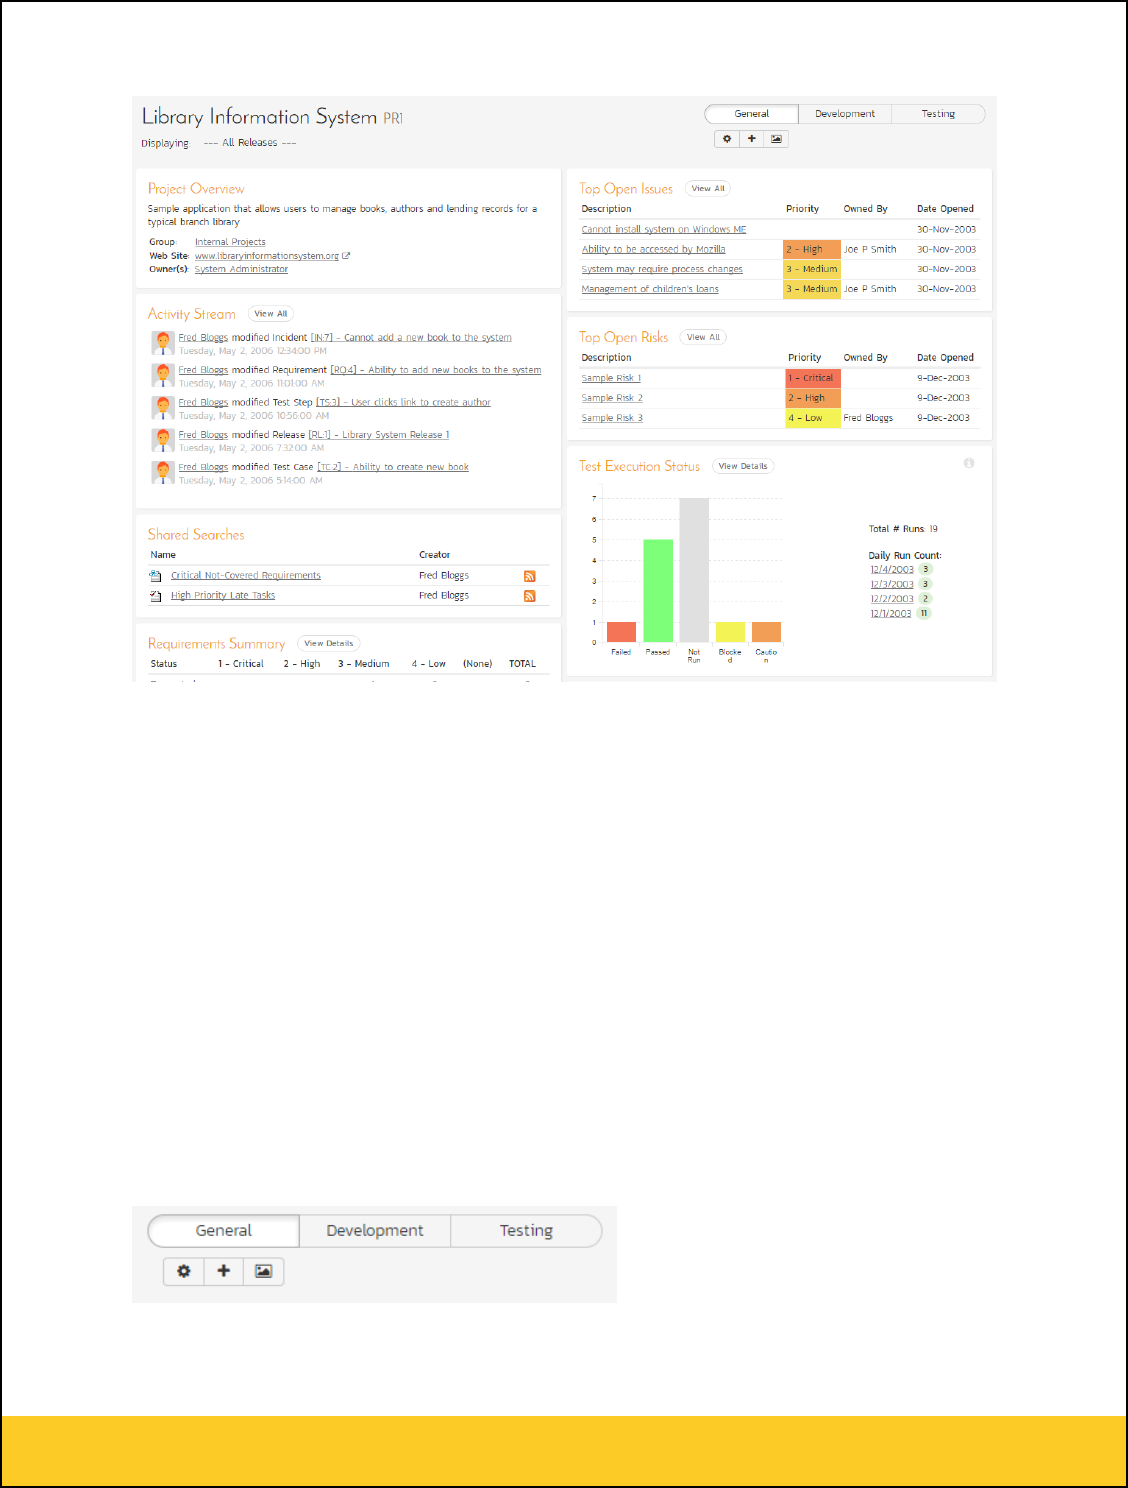Open the User clicks link to create author step
Screen dimensions: 1128x1488
[x=404, y=403]
